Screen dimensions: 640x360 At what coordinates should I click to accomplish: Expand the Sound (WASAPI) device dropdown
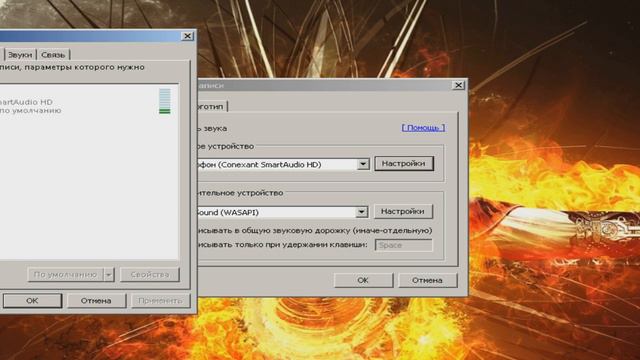point(362,212)
